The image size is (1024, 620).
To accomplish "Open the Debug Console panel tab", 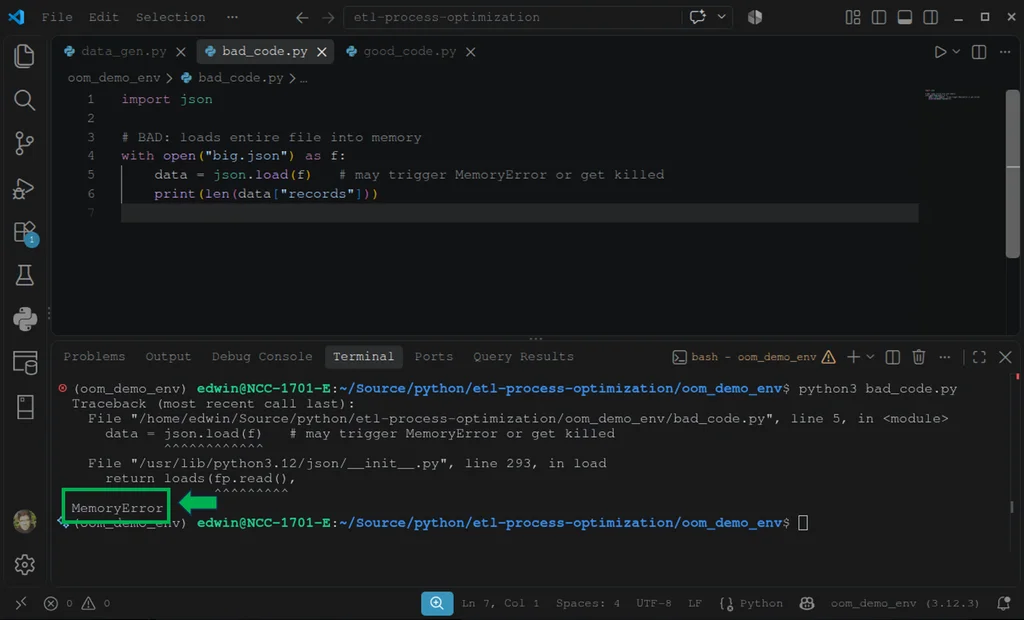I will pos(262,357).
